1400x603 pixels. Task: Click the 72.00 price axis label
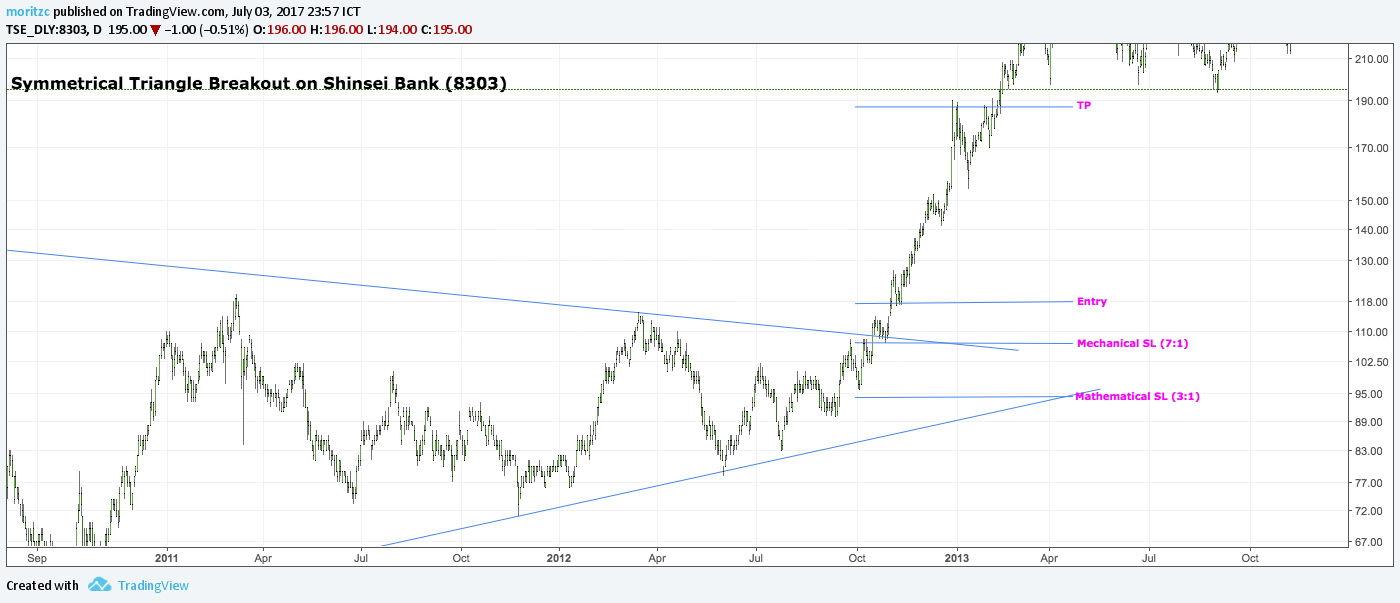tap(1368, 512)
